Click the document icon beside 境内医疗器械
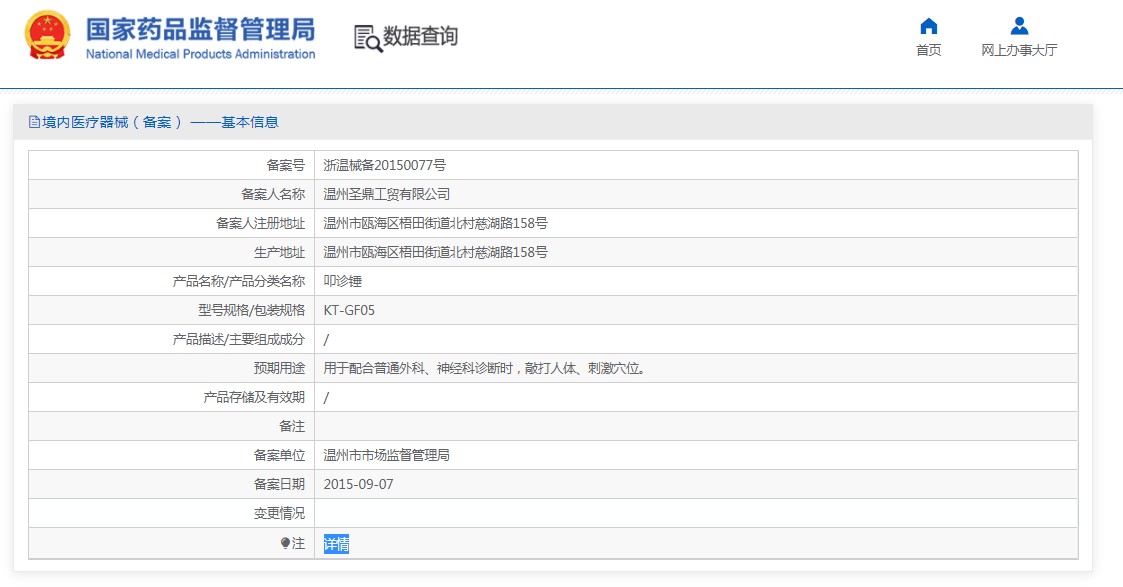This screenshot has width=1123, height=587. (34, 122)
